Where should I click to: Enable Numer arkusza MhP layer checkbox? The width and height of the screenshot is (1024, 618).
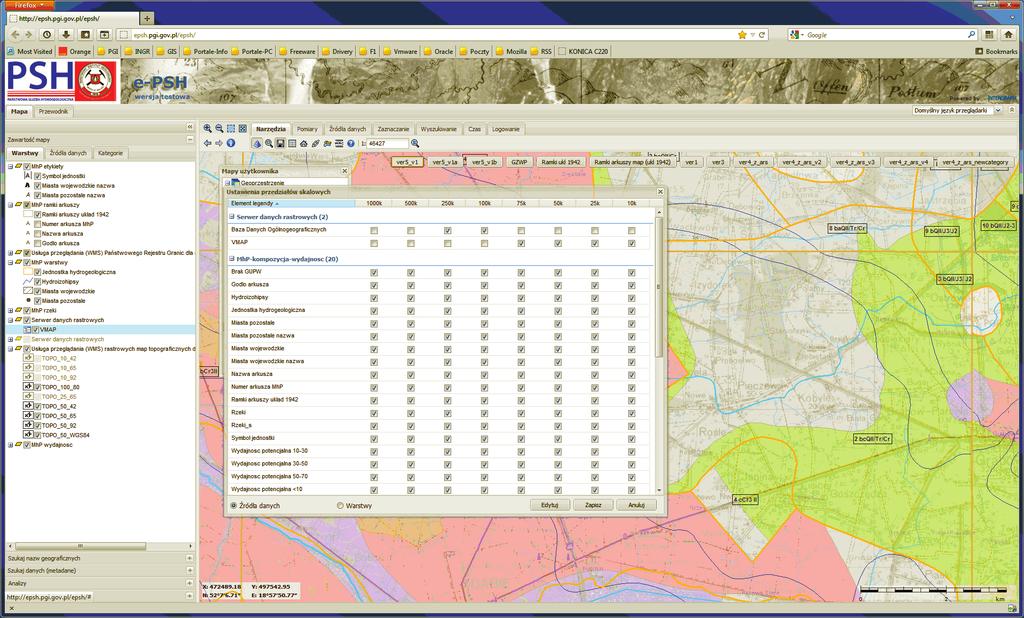coord(38,224)
